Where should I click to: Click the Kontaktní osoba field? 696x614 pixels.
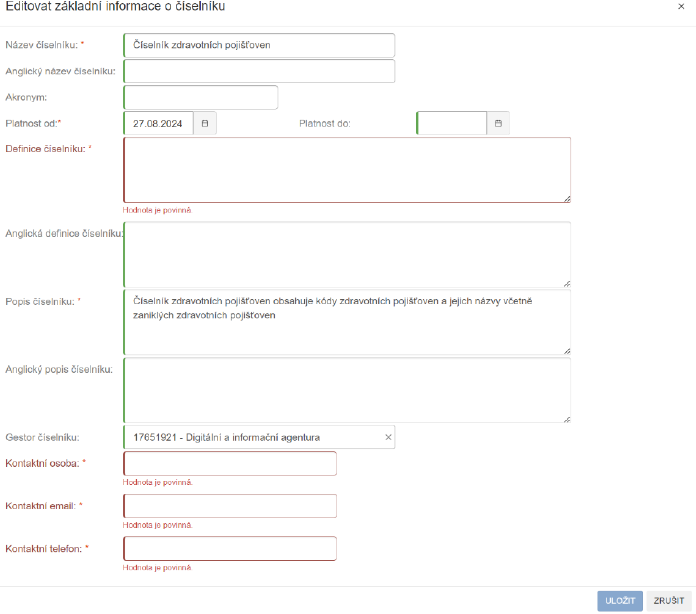pyautogui.click(x=230, y=464)
